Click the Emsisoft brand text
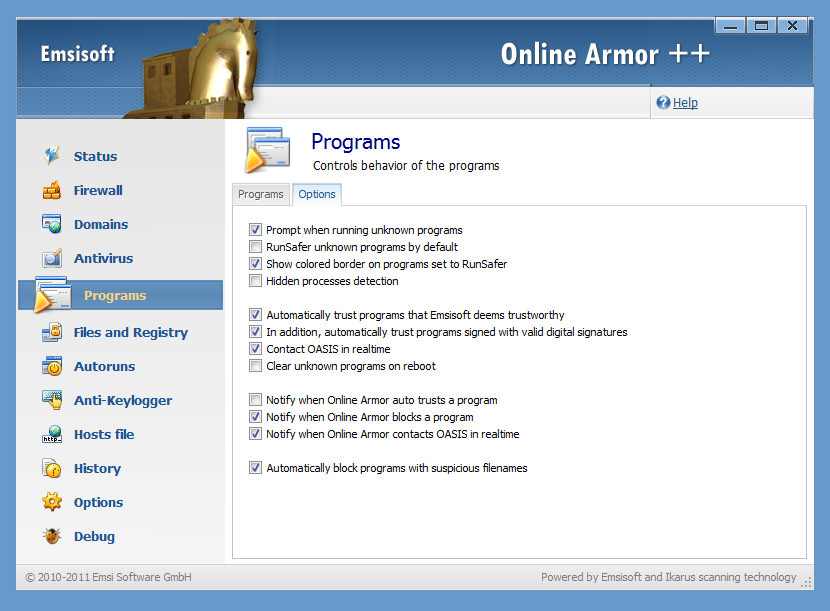 (77, 53)
